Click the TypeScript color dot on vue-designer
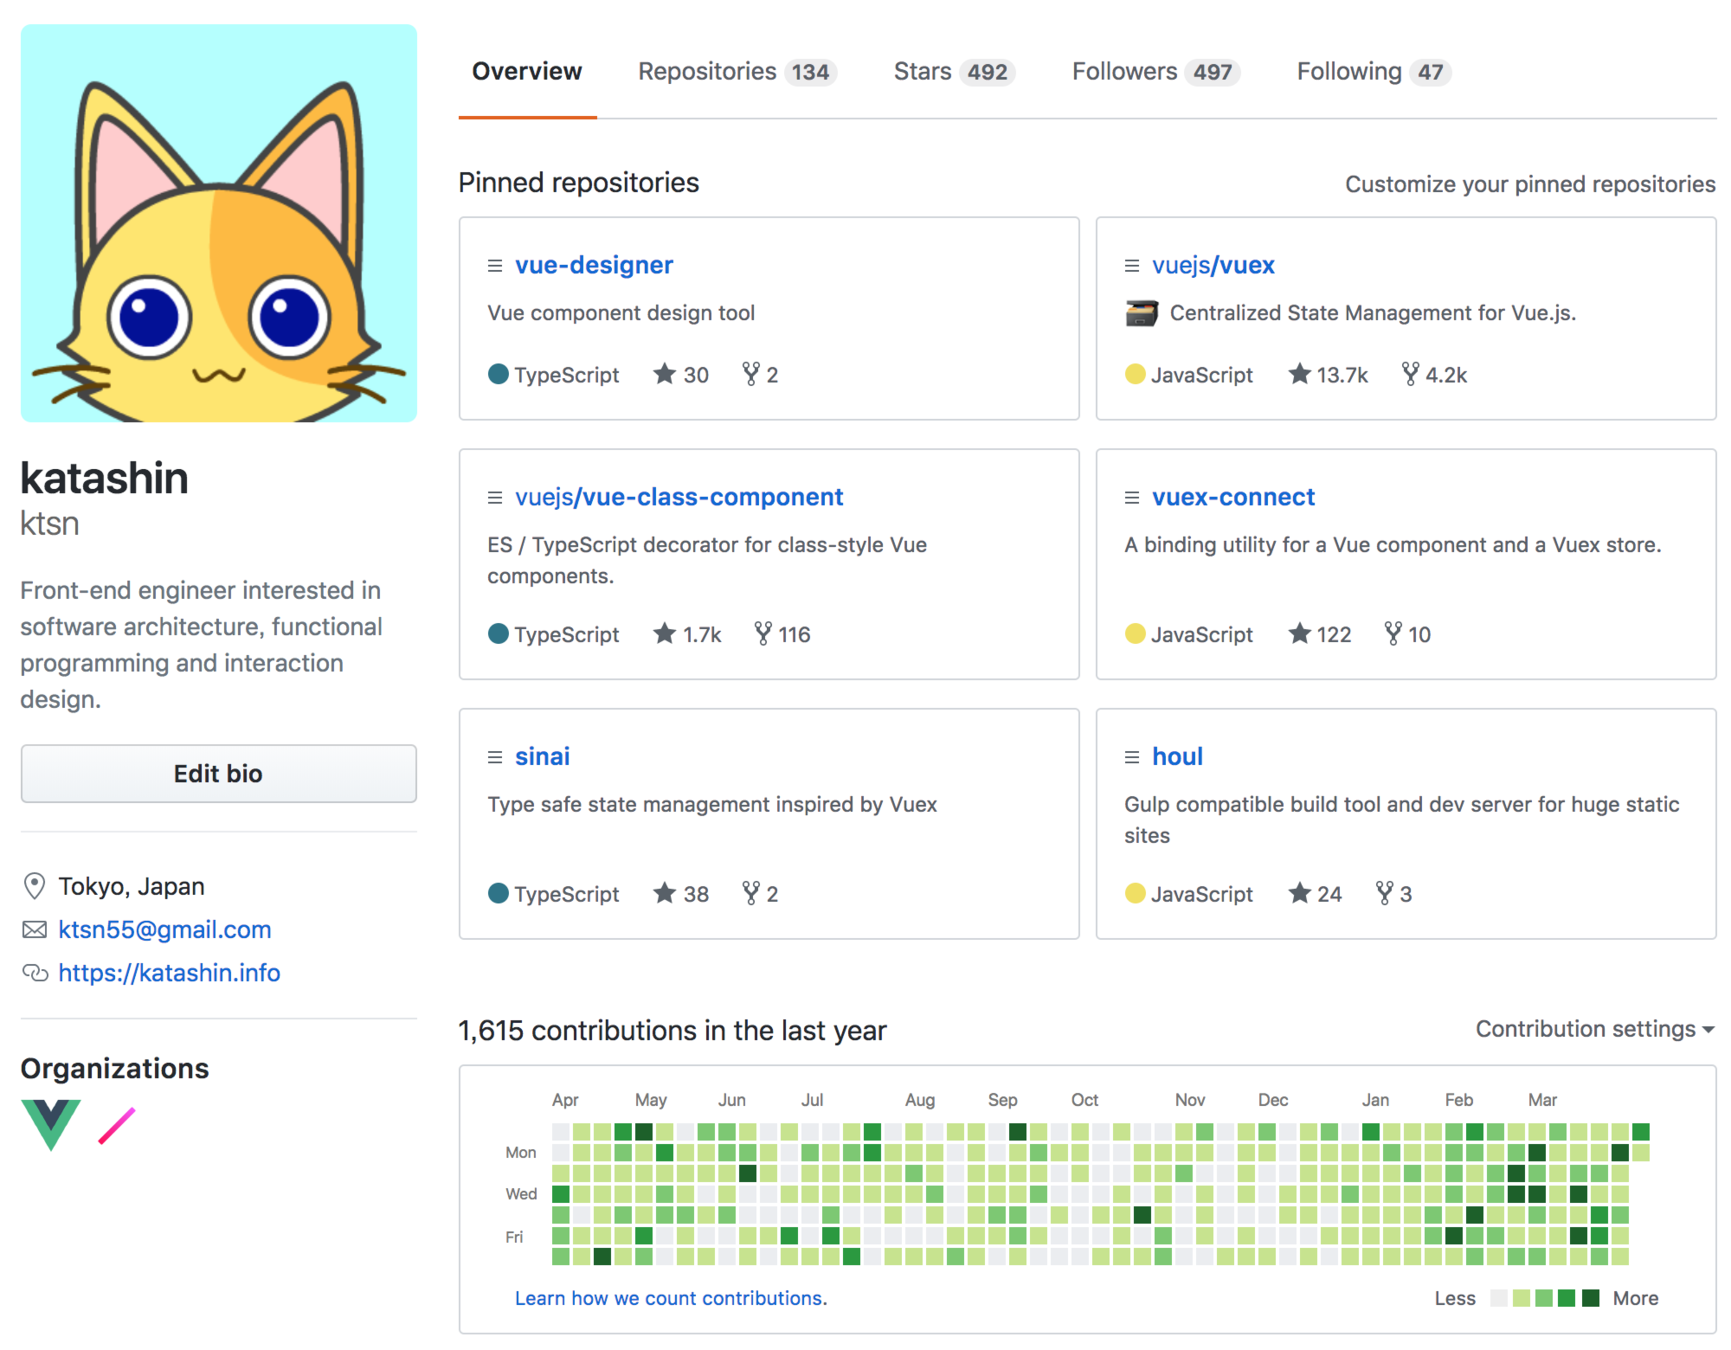Image resolution: width=1731 pixels, height=1350 pixels. [498, 374]
